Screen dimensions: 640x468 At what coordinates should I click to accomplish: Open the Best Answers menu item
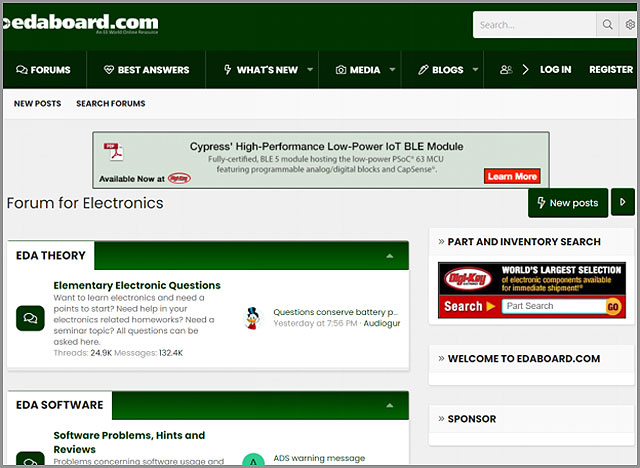pyautogui.click(x=146, y=70)
